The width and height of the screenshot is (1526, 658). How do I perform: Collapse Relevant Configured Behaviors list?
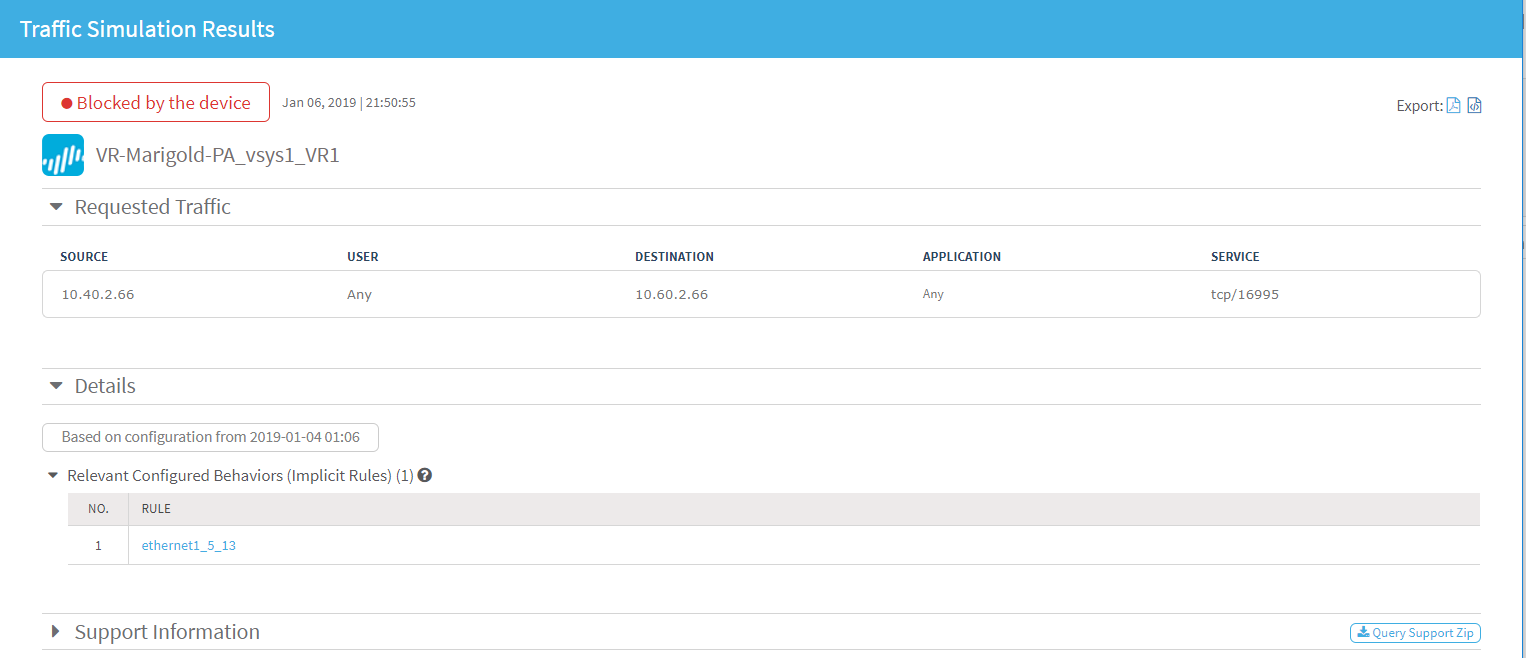coord(53,476)
